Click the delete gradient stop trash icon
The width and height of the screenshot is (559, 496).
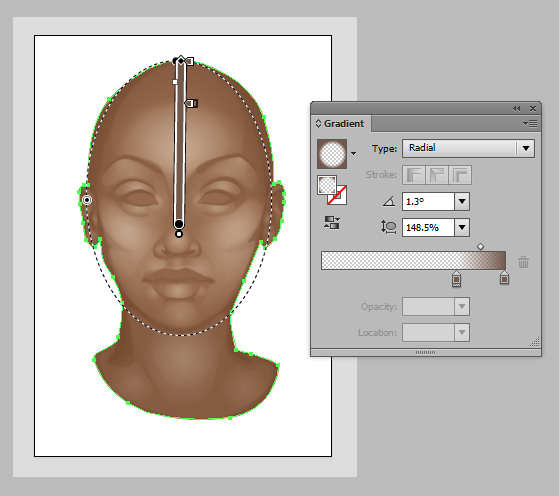pos(523,262)
